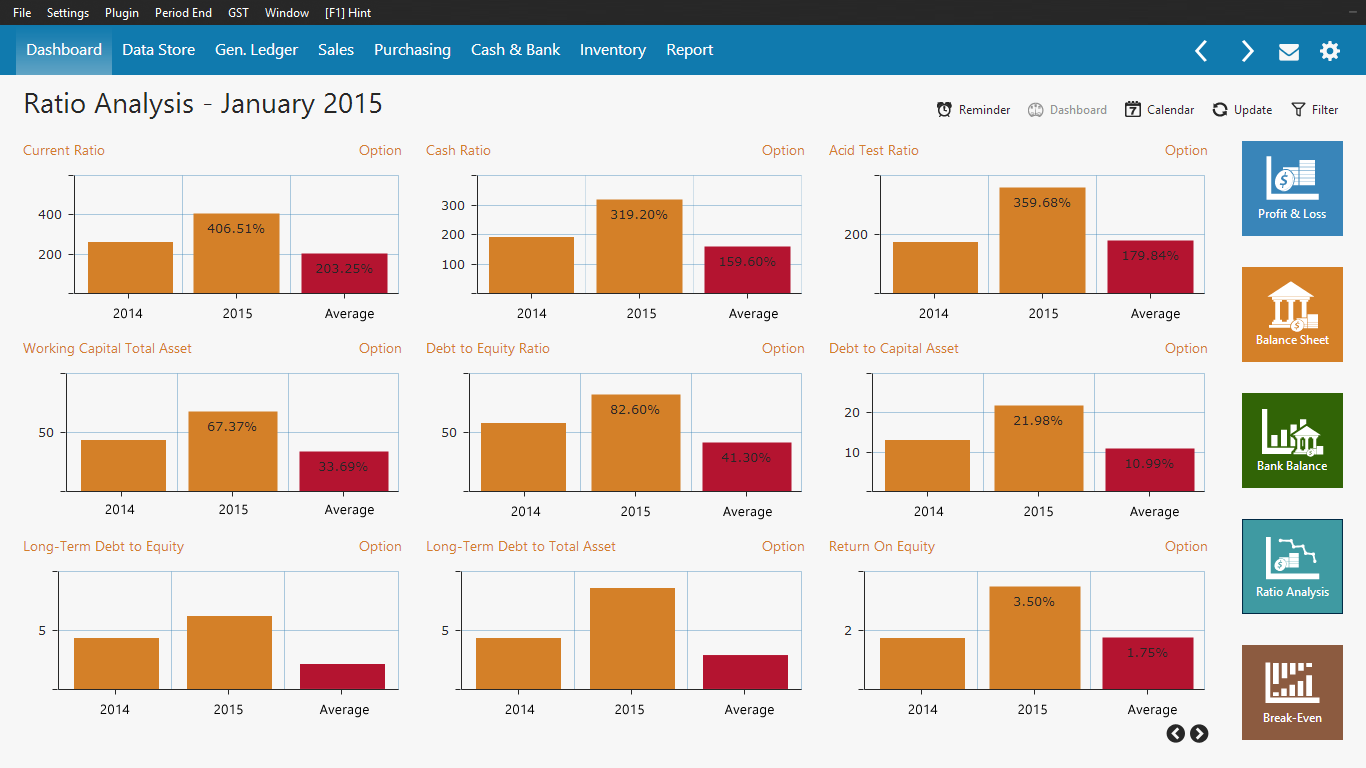Open Option for the Return On Equity chart

(1186, 547)
